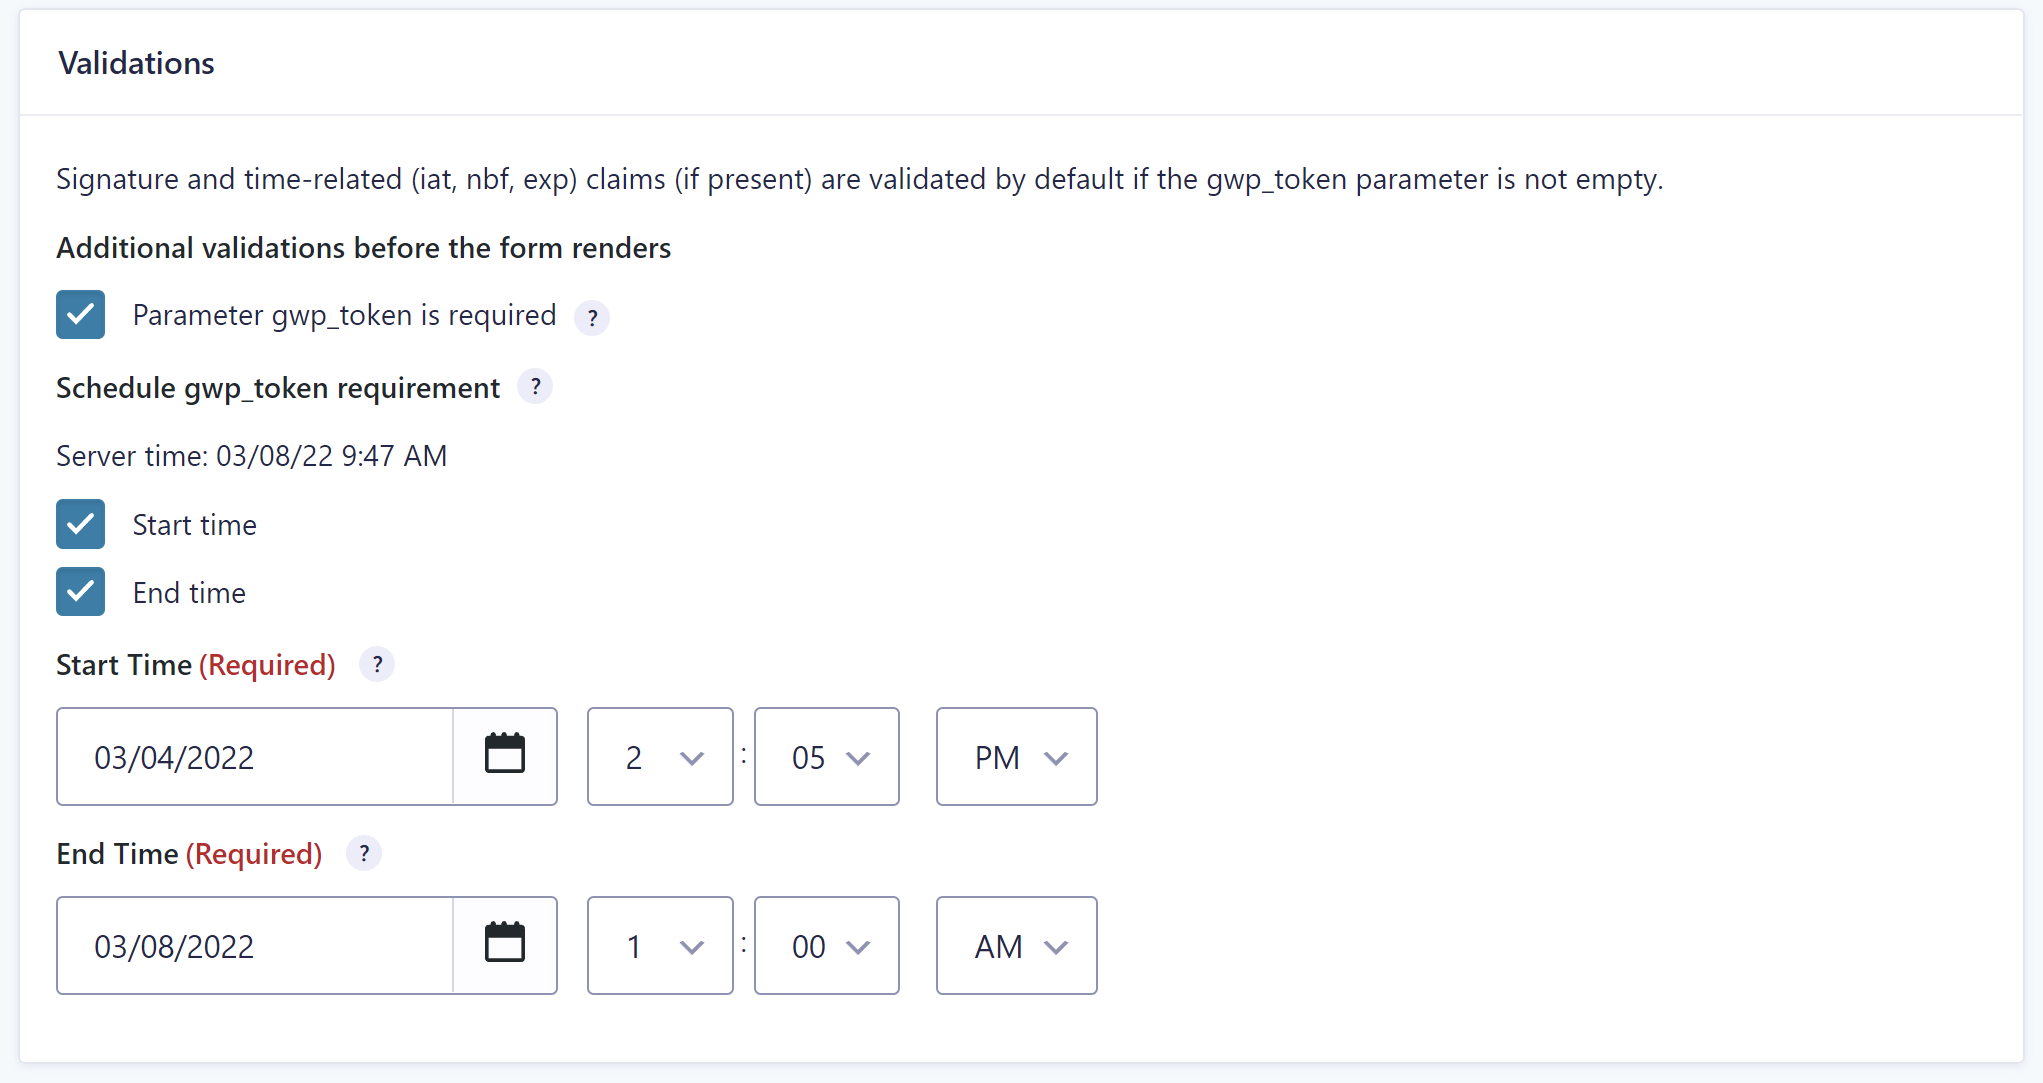Expand the End Time hour dropdown
This screenshot has height=1083, width=2043.
pos(660,946)
